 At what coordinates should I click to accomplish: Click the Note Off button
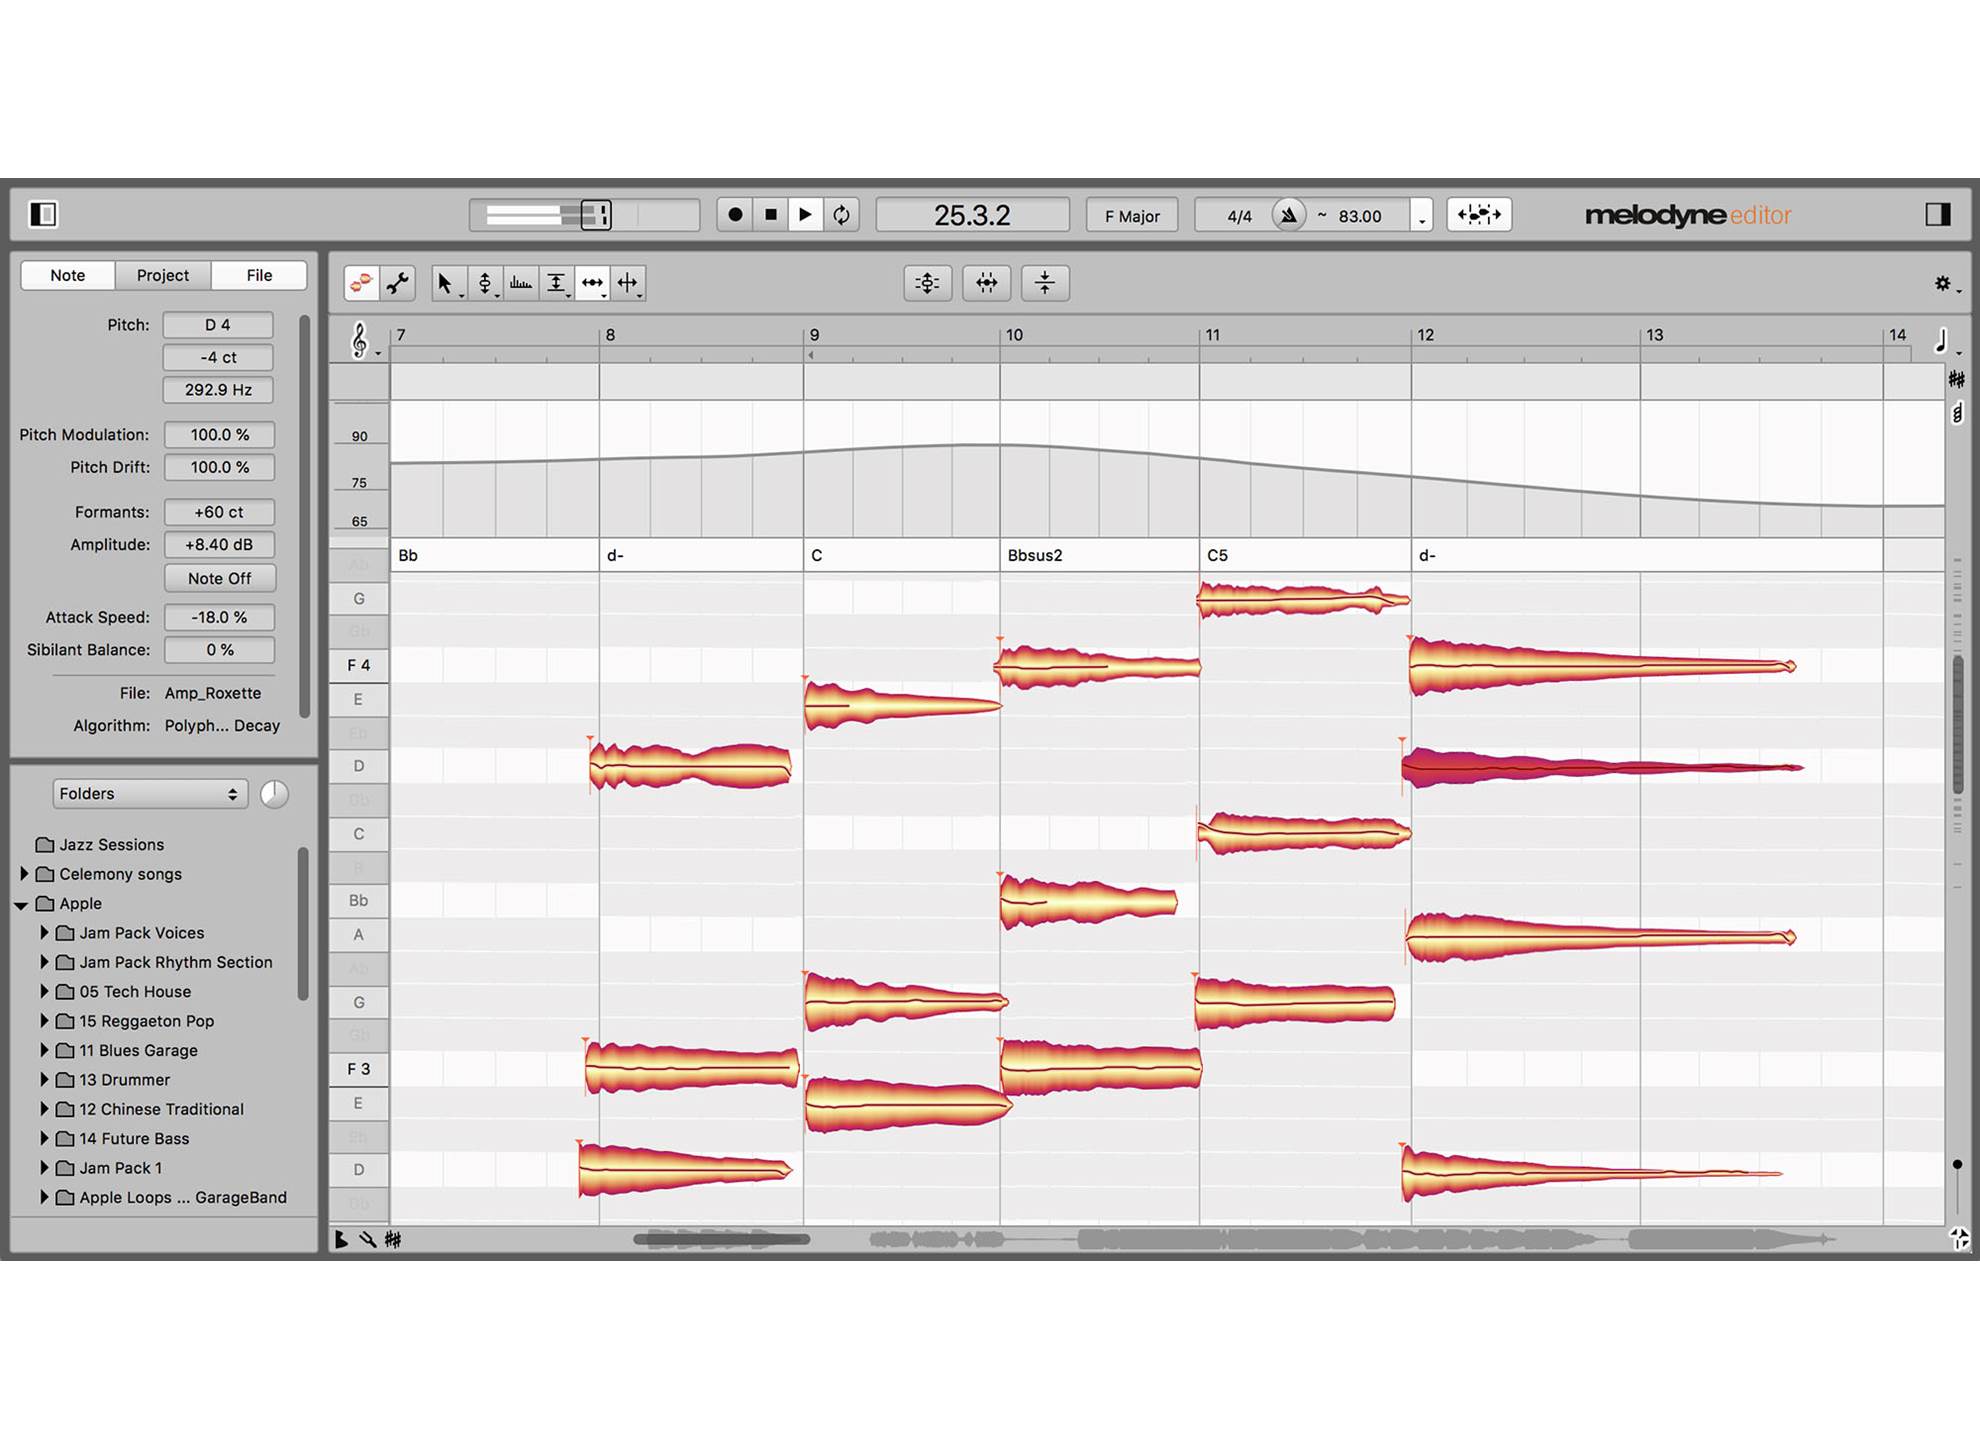pos(219,578)
